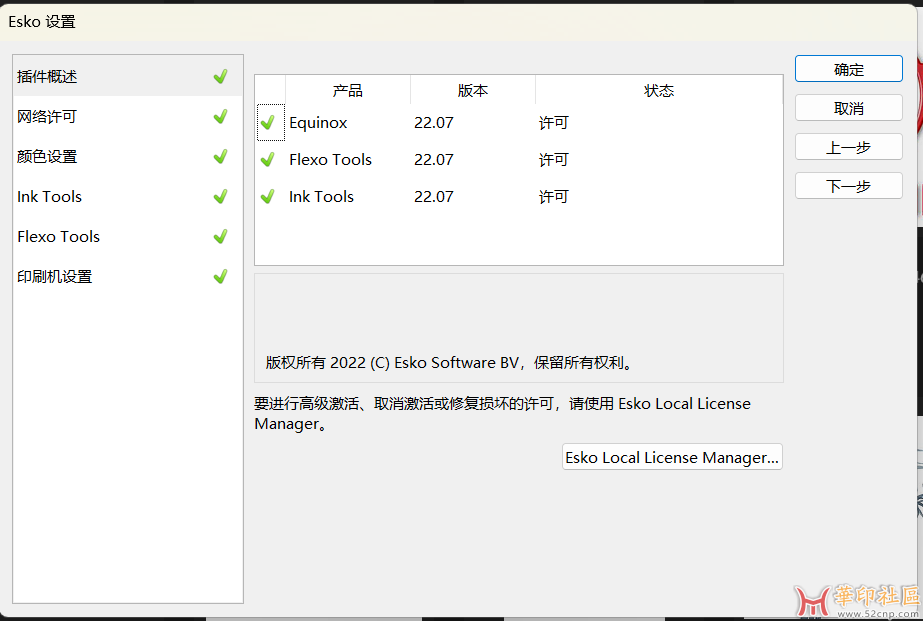
Task: Click green checkmark next to Ink Tools sidebar item
Action: [220, 197]
